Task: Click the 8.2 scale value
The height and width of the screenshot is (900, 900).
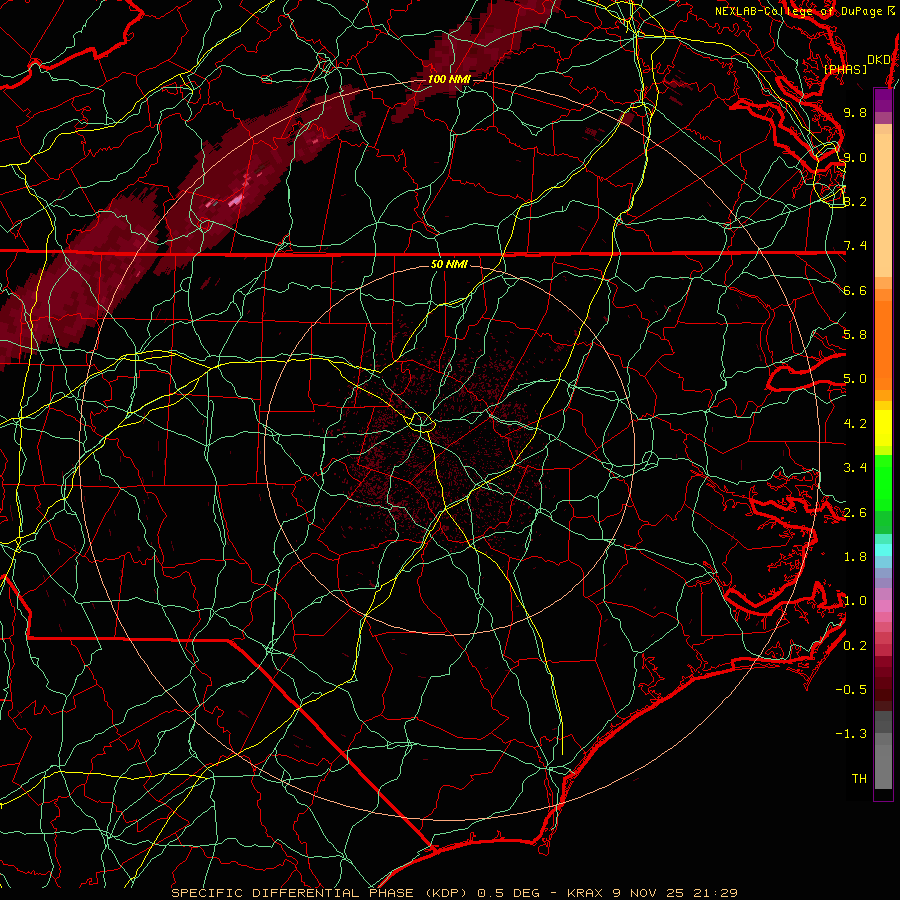Action: pyautogui.click(x=855, y=201)
